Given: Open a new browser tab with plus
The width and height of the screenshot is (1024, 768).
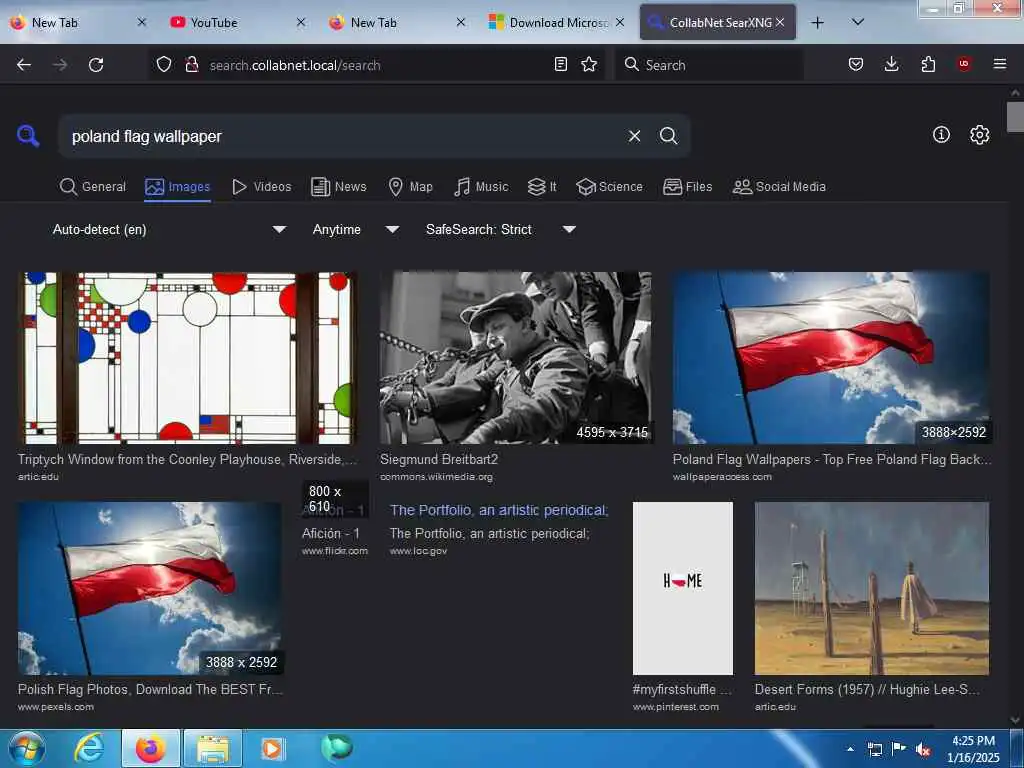Looking at the screenshot, I should [x=817, y=23].
